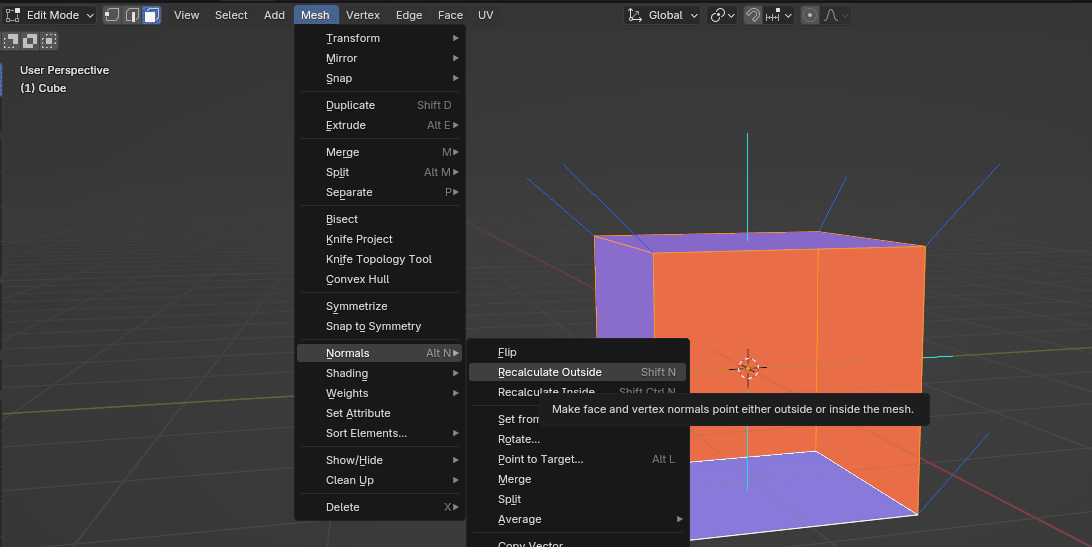Open the Global transform orientation dropdown
Screen dimensions: 1092x547
click(x=660, y=15)
